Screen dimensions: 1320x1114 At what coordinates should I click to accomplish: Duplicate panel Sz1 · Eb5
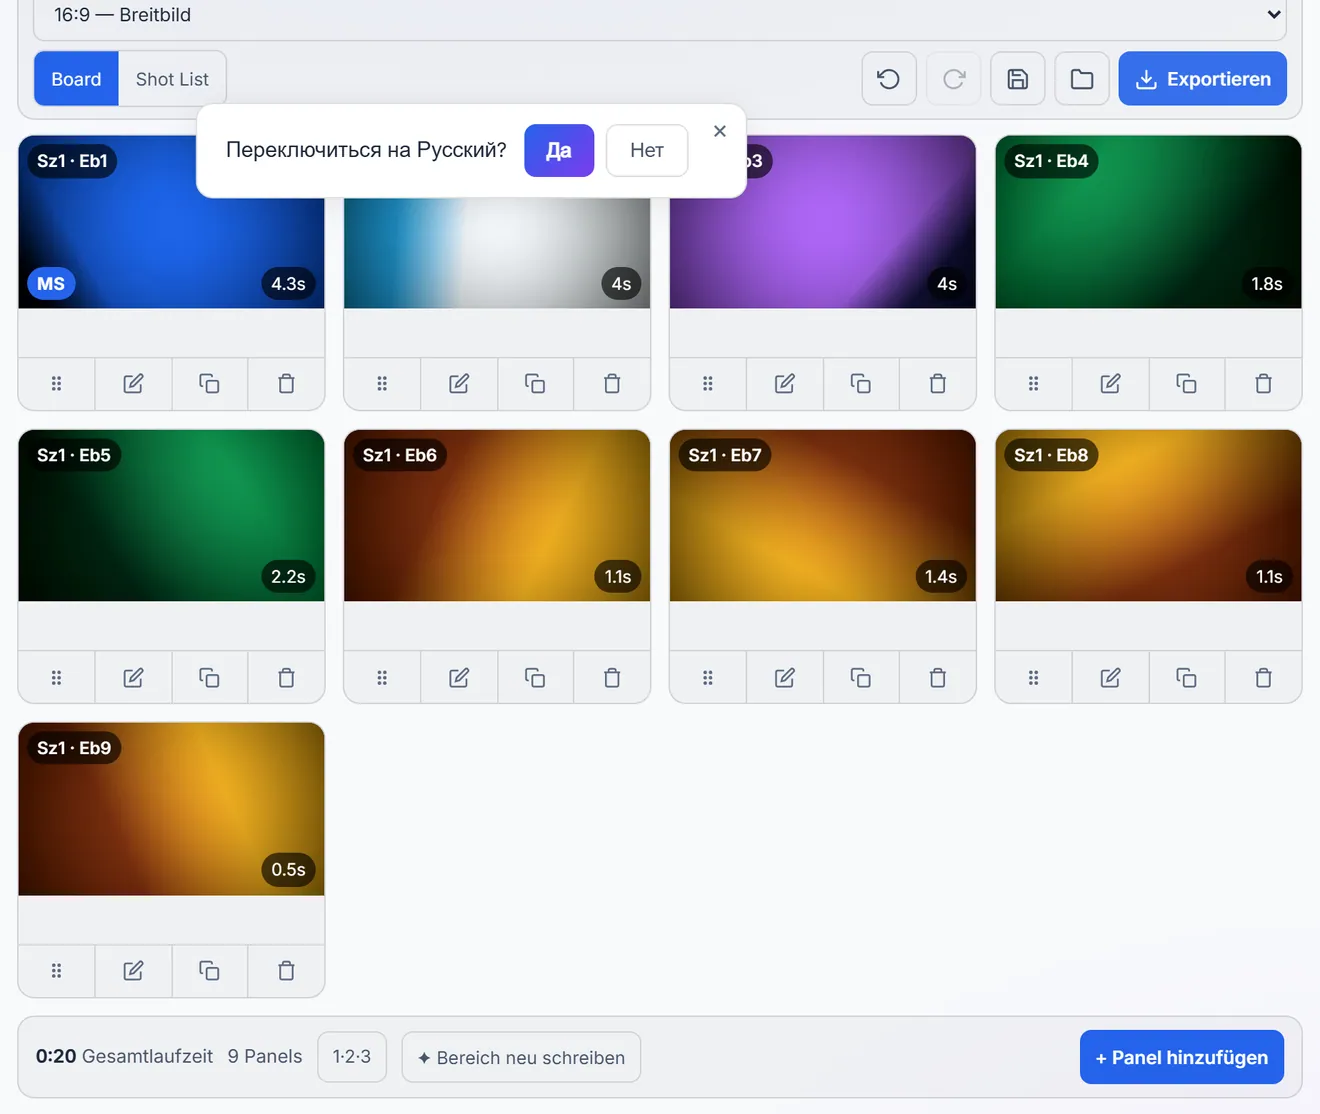[209, 678]
